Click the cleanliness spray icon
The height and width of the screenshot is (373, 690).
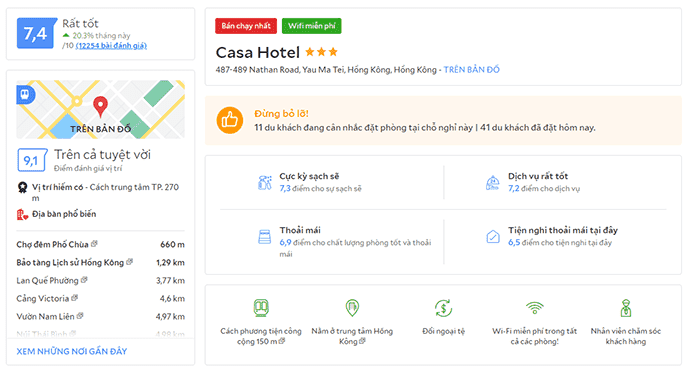point(264,183)
